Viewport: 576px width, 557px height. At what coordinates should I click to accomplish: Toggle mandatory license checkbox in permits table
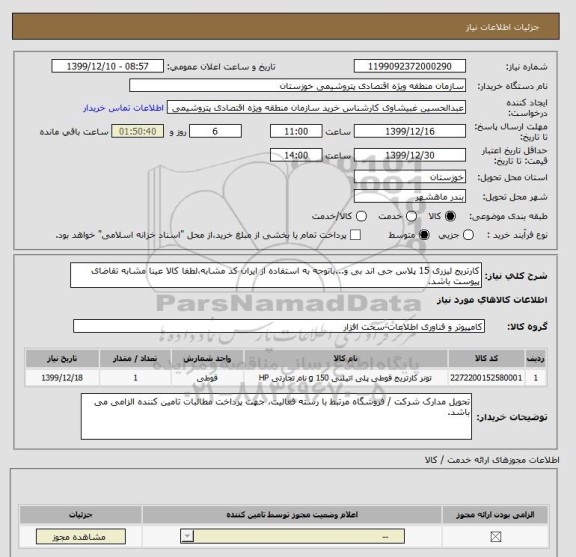coord(496,537)
